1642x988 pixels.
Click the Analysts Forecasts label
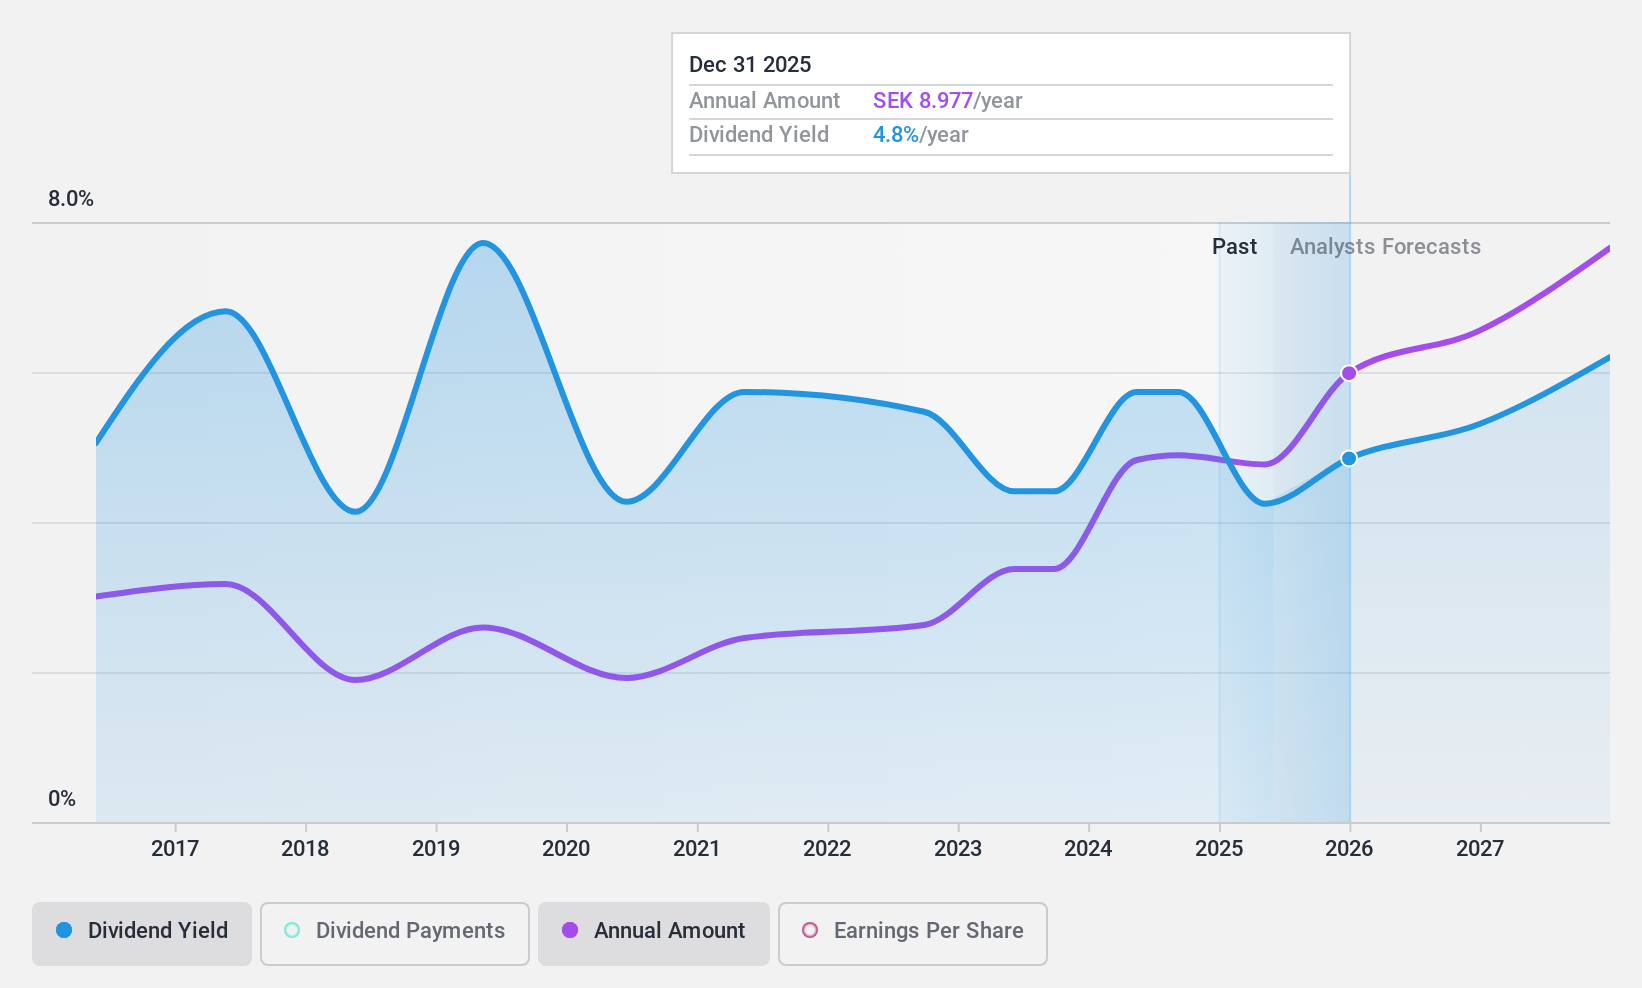point(1385,247)
